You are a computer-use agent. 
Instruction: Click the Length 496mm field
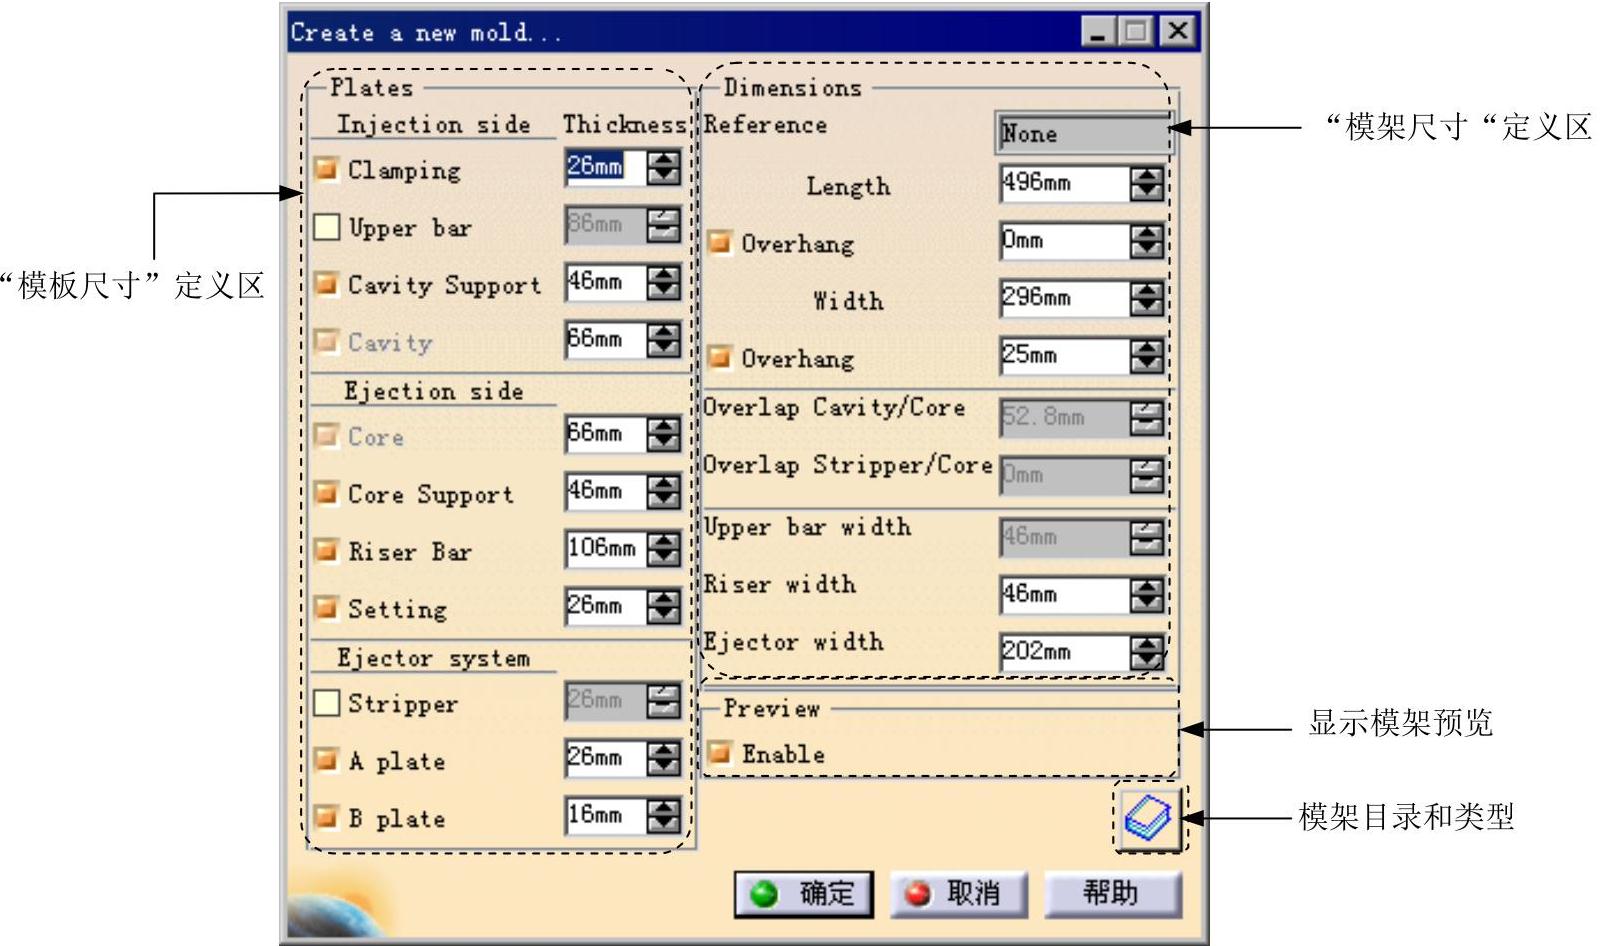click(1065, 183)
